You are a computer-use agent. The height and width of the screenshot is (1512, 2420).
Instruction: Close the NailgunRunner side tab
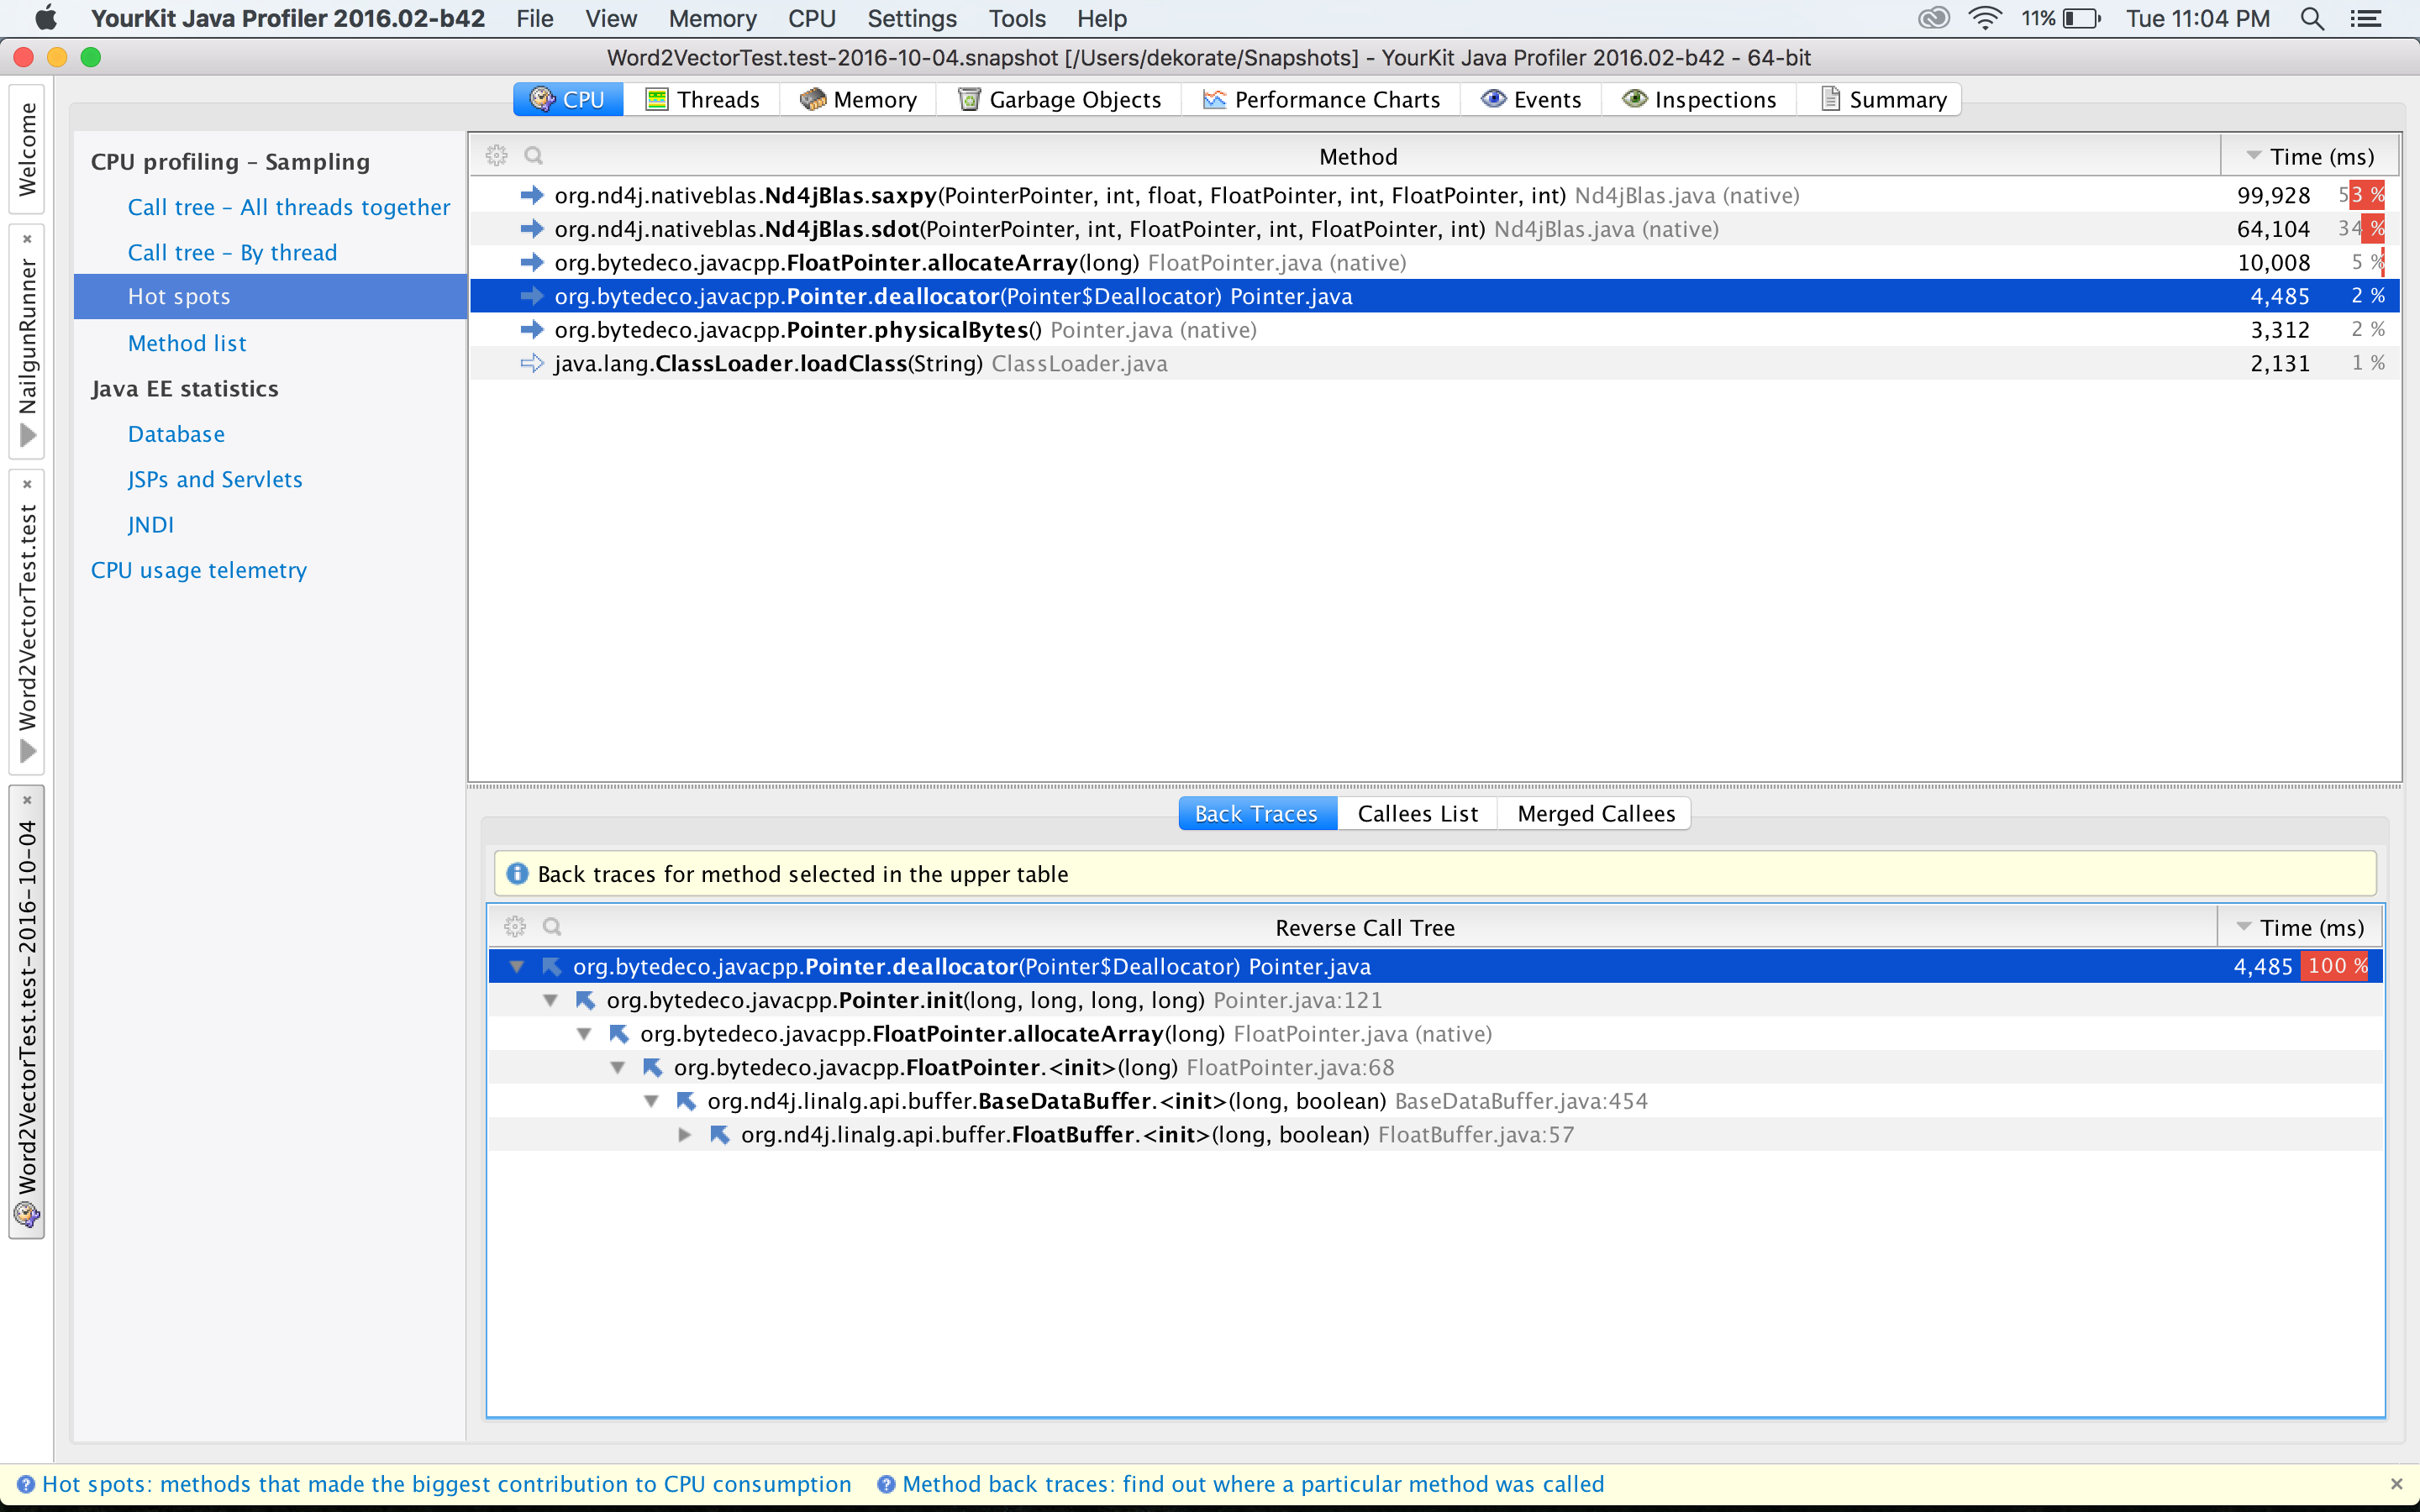tap(27, 239)
